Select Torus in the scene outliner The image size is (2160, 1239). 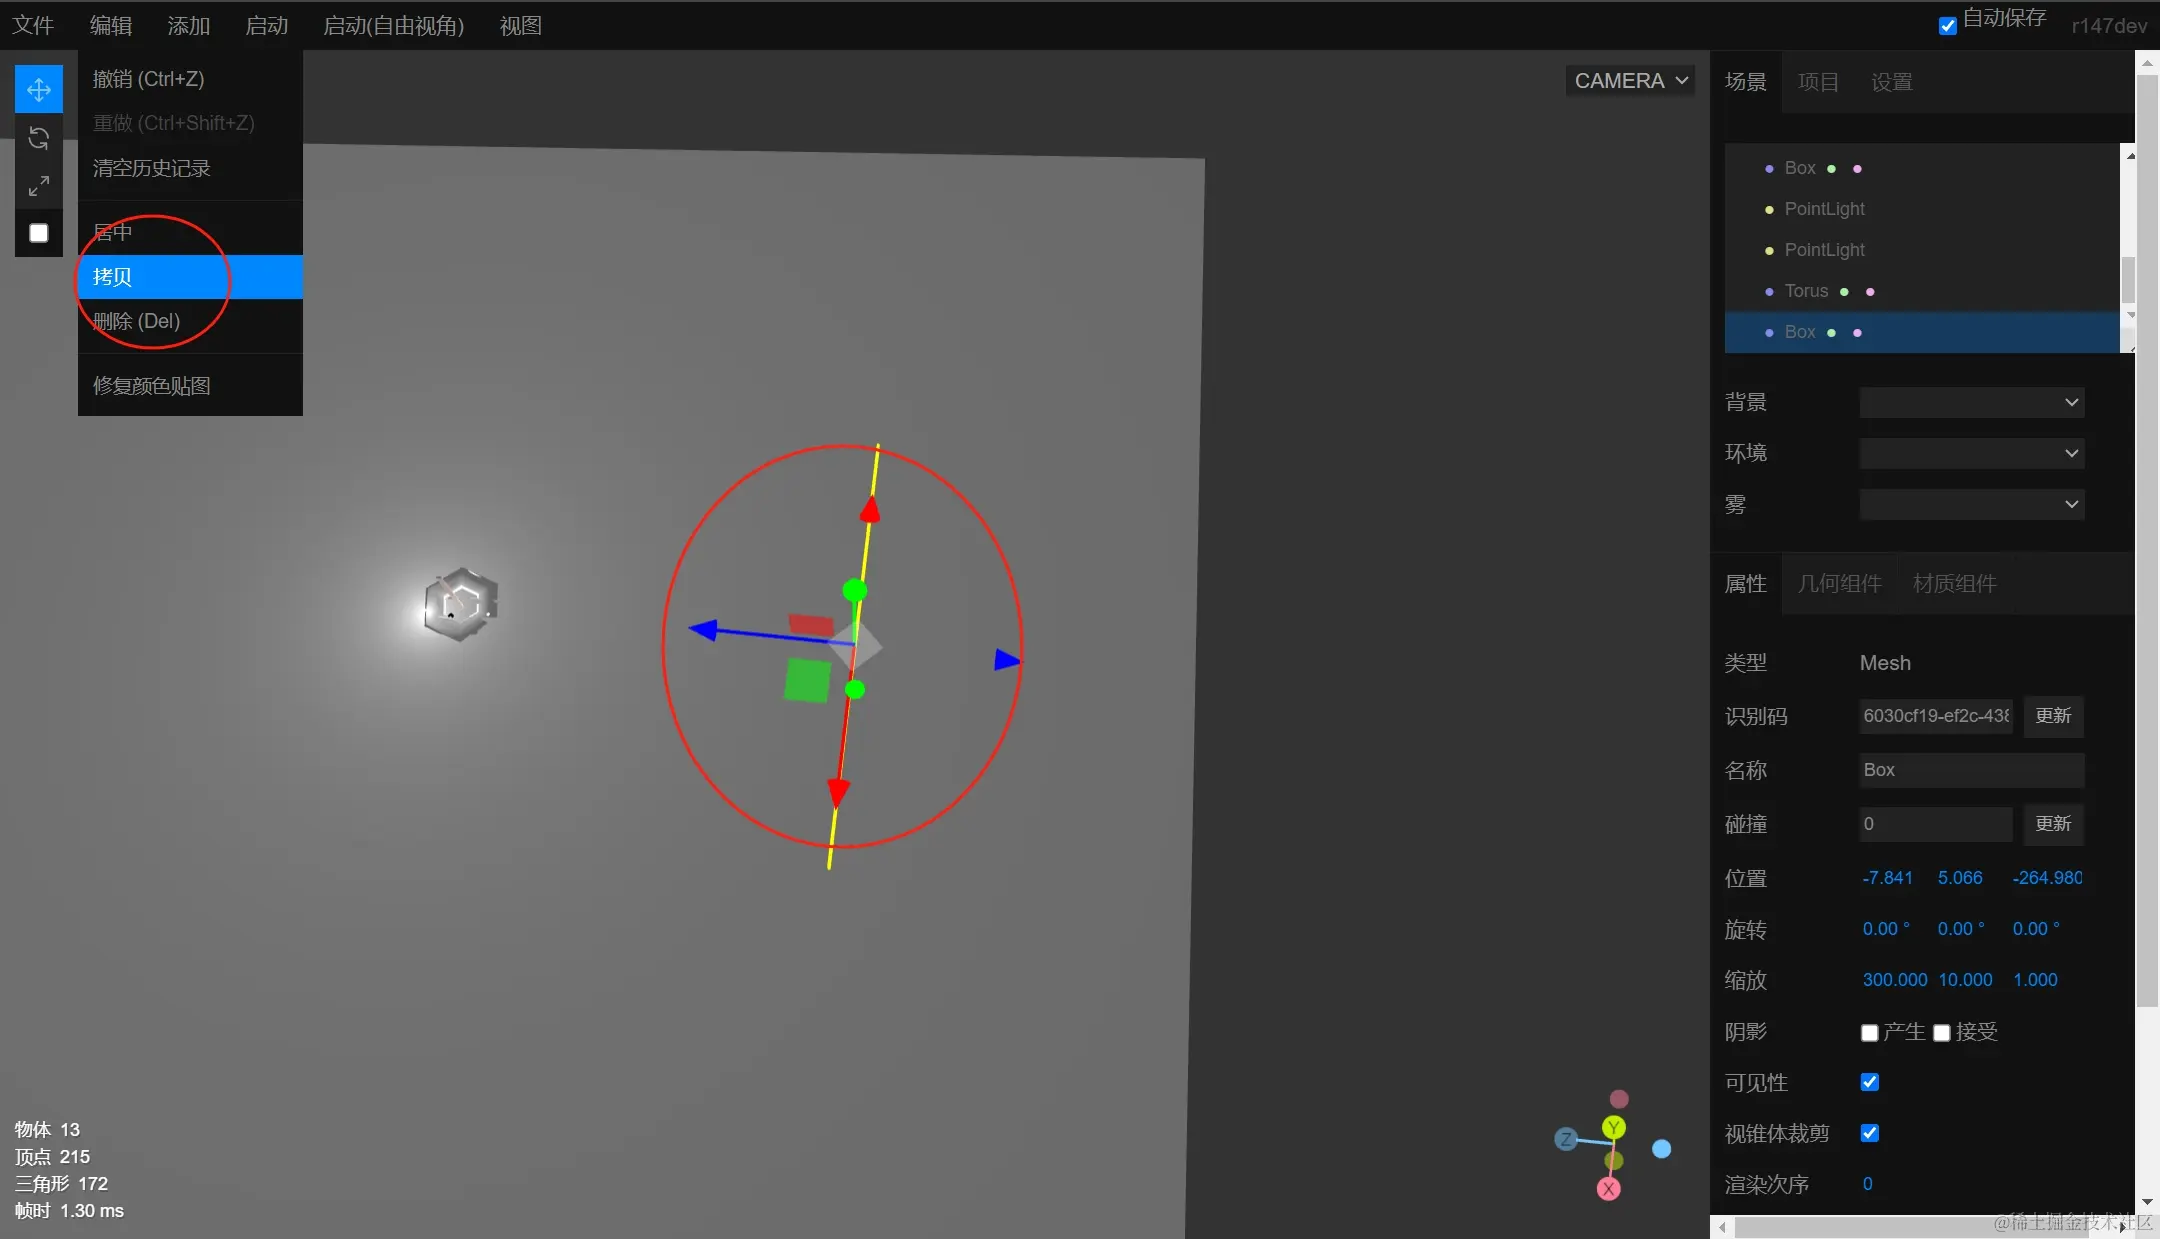[x=1806, y=291]
